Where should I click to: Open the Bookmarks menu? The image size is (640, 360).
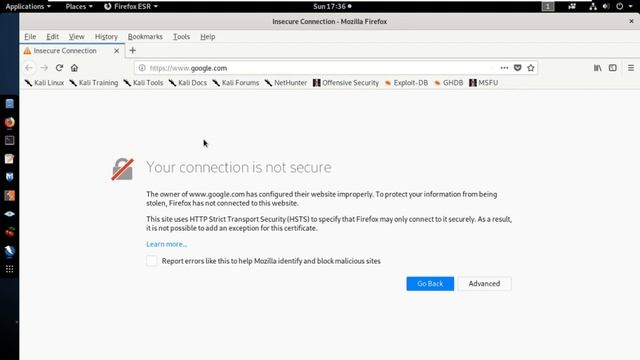coord(145,37)
